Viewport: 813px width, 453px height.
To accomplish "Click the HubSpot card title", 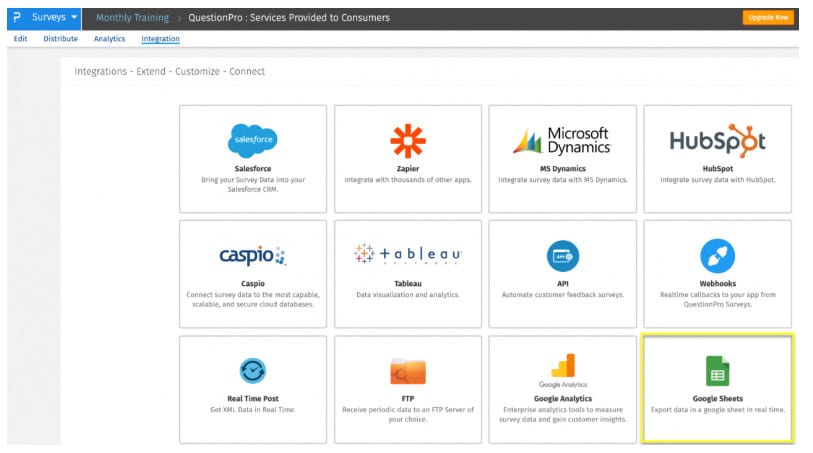I will [x=718, y=168].
